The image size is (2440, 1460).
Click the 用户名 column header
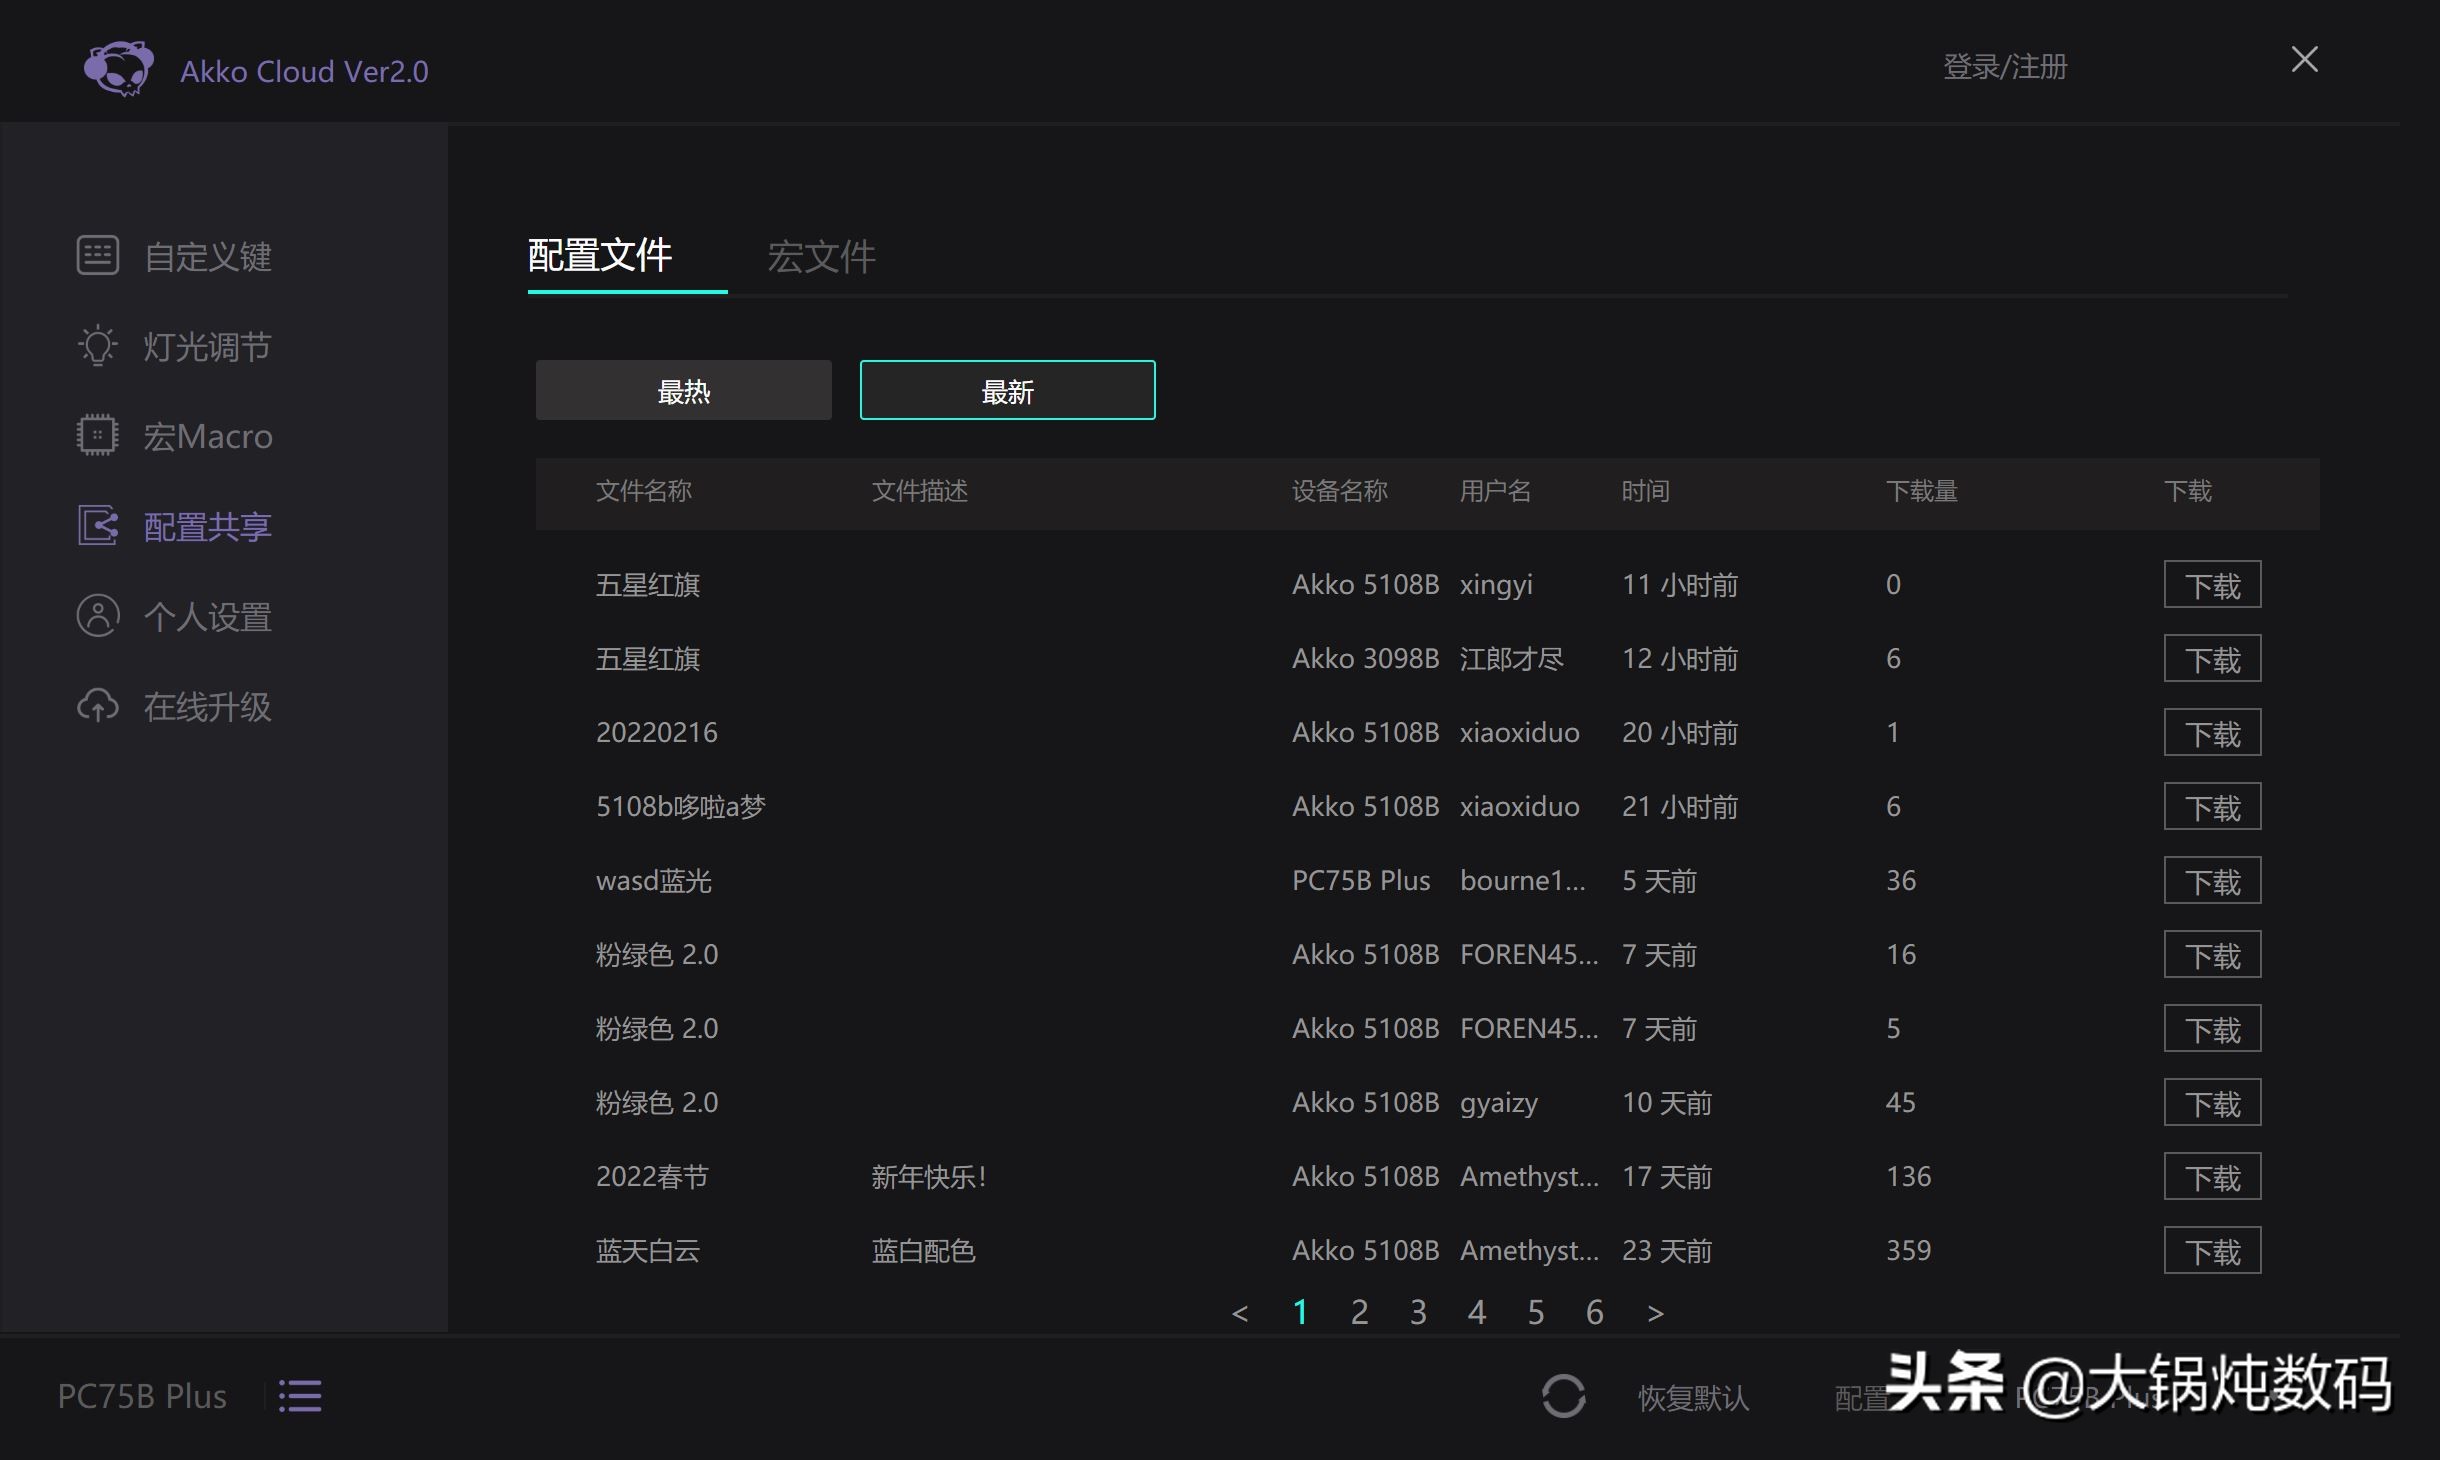[1496, 491]
